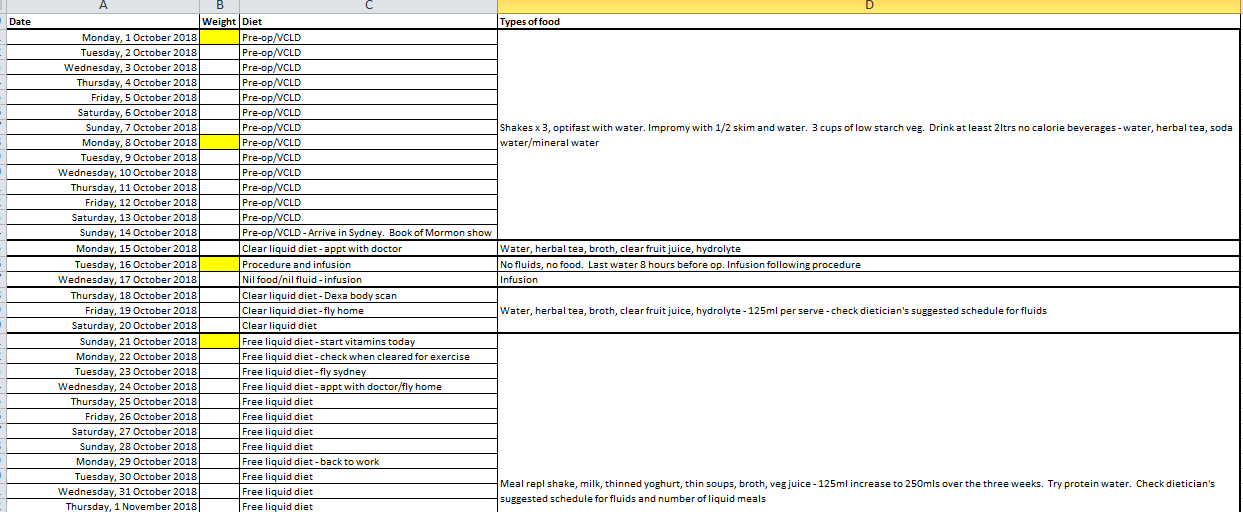This screenshot has height=512, width=1243.
Task: Select Free liquid diet - back to work cell
Action: click(x=368, y=461)
